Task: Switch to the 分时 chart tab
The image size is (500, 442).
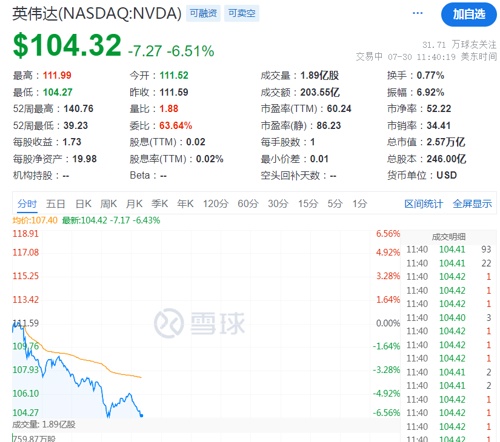Action: [27, 204]
